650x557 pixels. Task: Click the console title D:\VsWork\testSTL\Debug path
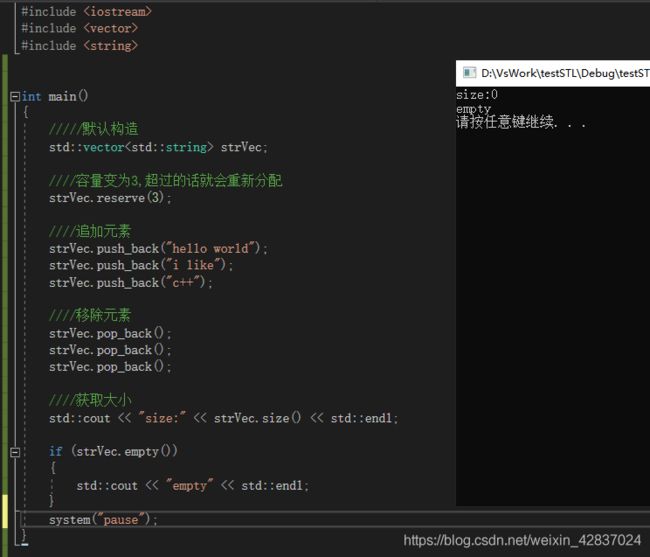565,73
